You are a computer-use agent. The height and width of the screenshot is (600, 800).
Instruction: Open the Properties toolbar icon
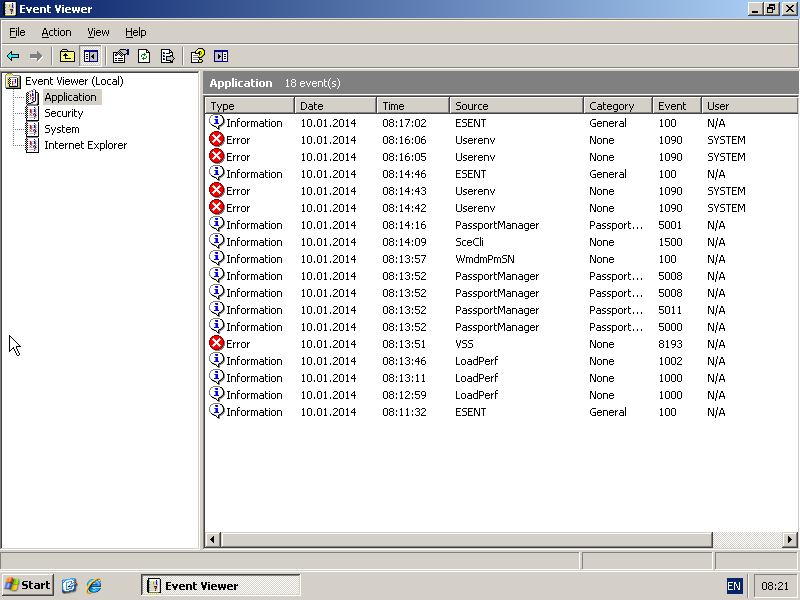pyautogui.click(x=120, y=56)
